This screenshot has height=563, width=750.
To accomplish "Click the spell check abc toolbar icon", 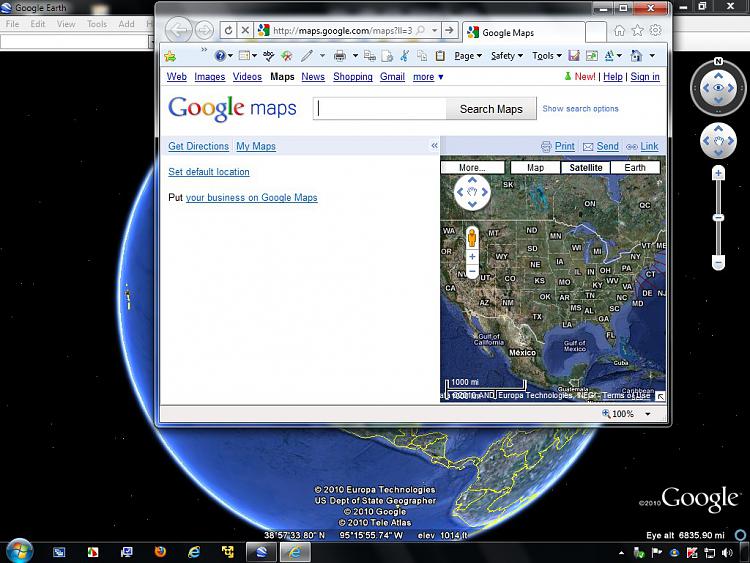I will pos(268,56).
